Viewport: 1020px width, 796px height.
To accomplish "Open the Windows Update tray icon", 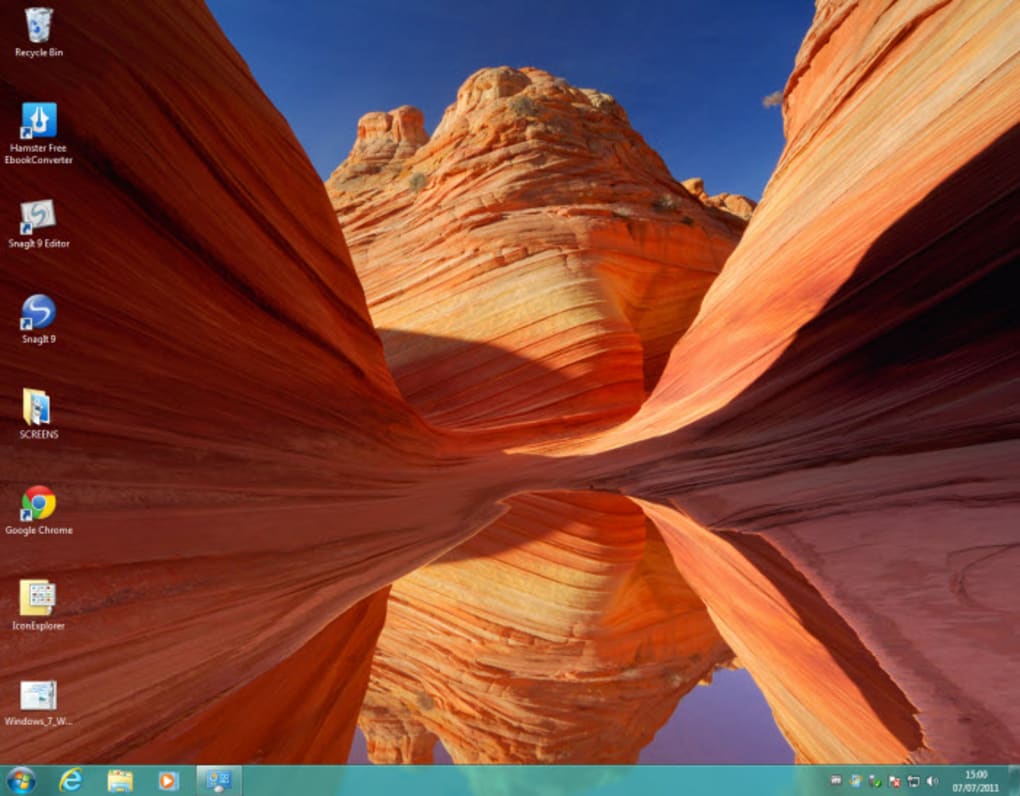I will [856, 779].
